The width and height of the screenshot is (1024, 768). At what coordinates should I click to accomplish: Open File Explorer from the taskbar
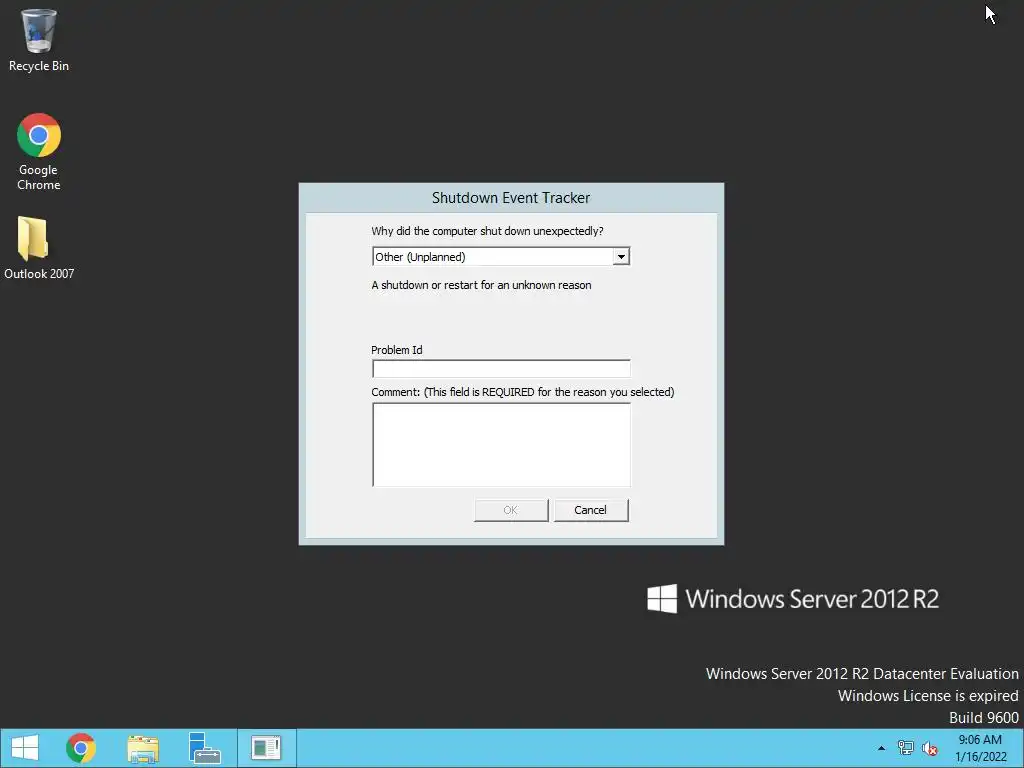coord(143,748)
